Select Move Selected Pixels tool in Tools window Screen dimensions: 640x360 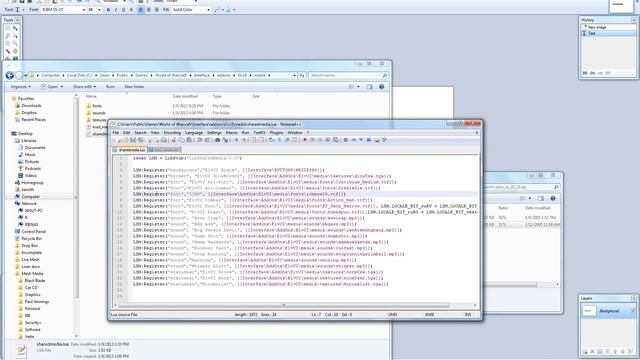point(15,29)
